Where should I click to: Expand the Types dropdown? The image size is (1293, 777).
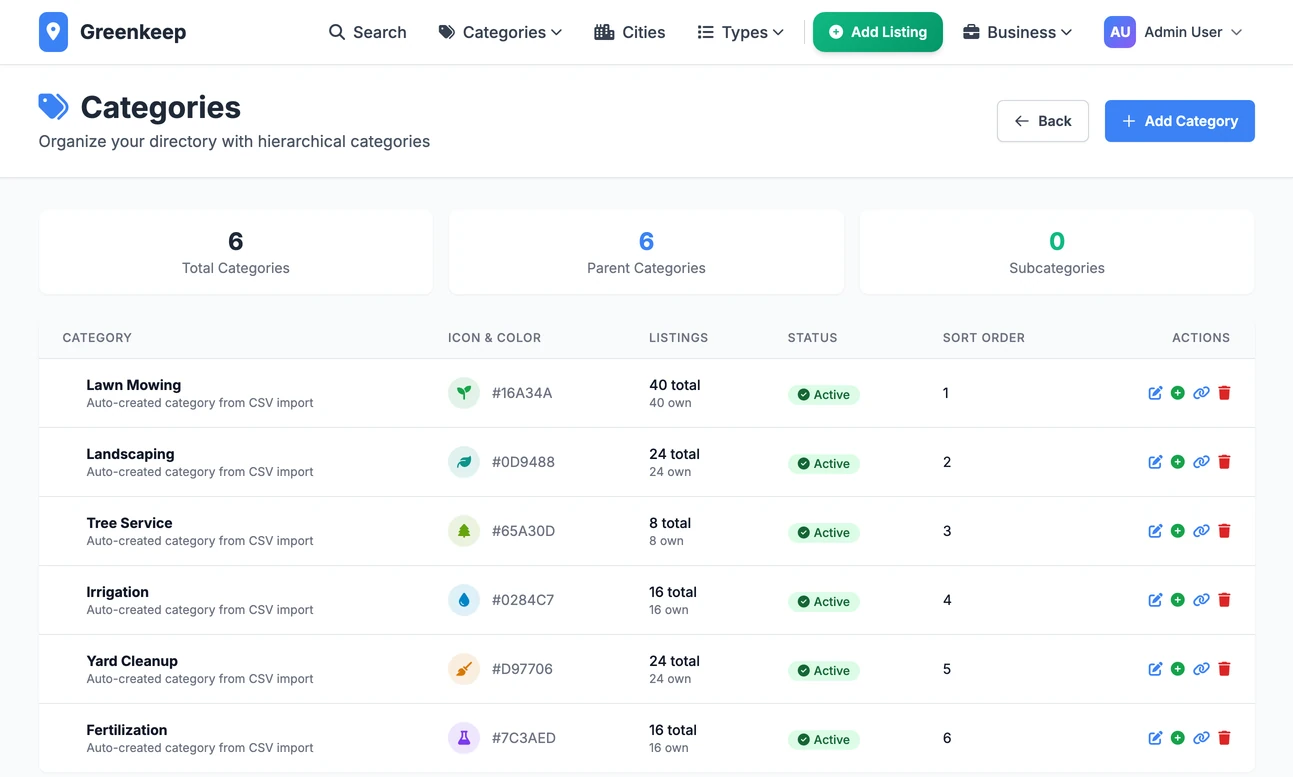click(x=740, y=32)
